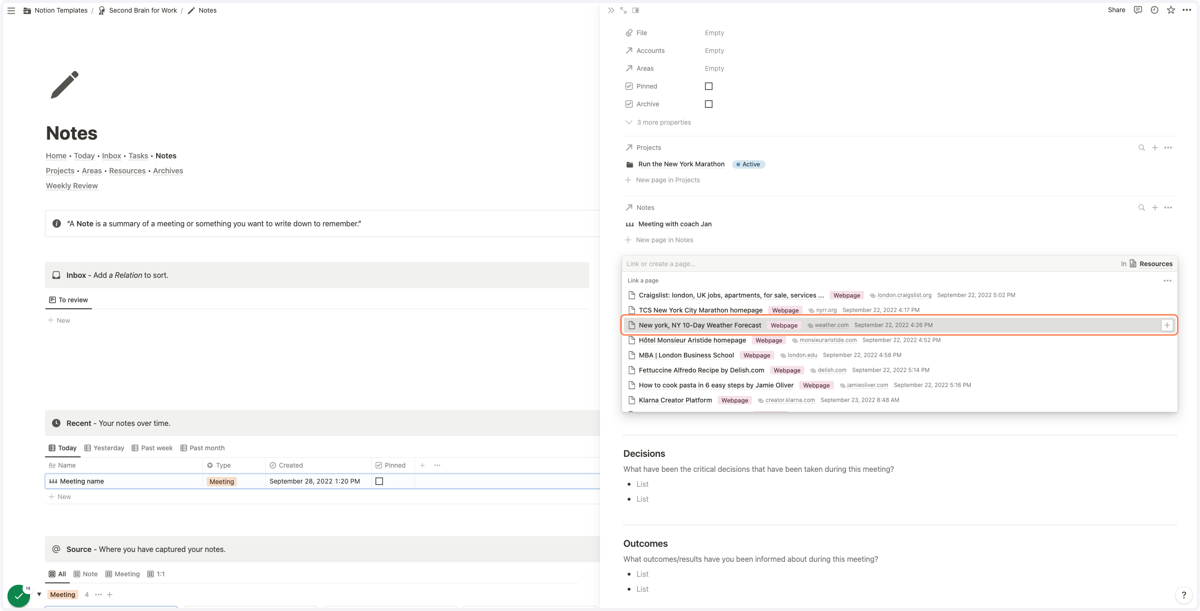Screen dimensions: 1200x611
Task: Open Meeting with coach Jan note
Action: (x=675, y=224)
